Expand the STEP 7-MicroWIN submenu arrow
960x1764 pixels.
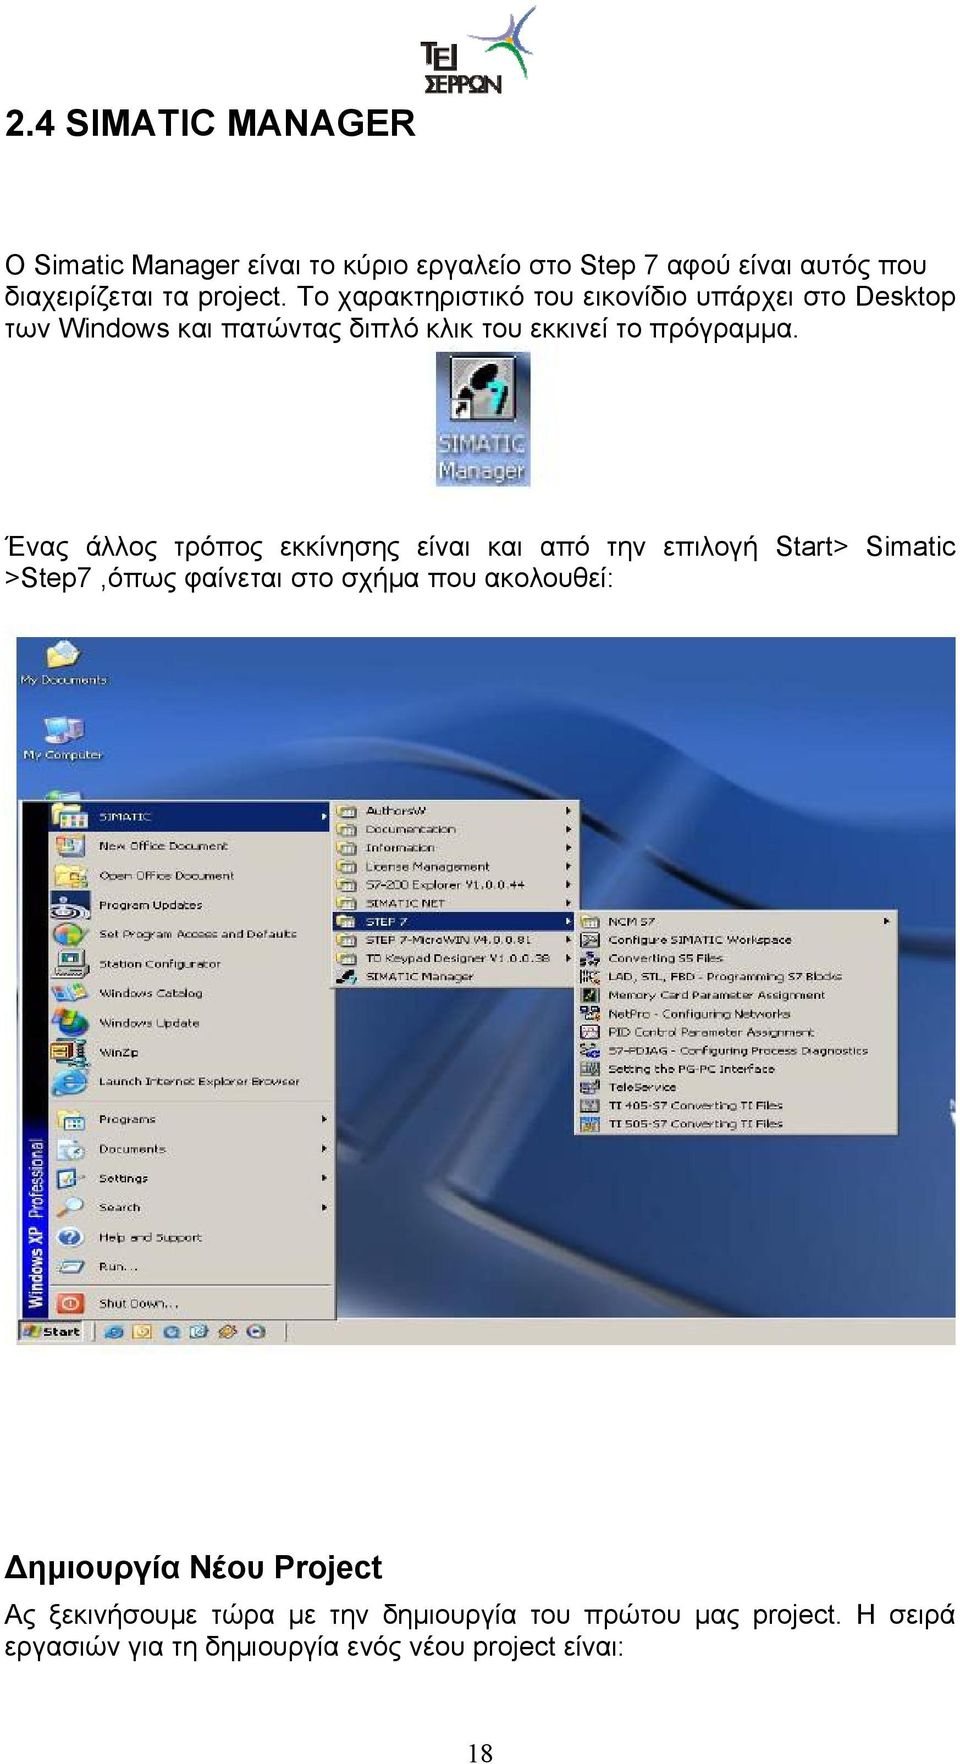coord(569,940)
